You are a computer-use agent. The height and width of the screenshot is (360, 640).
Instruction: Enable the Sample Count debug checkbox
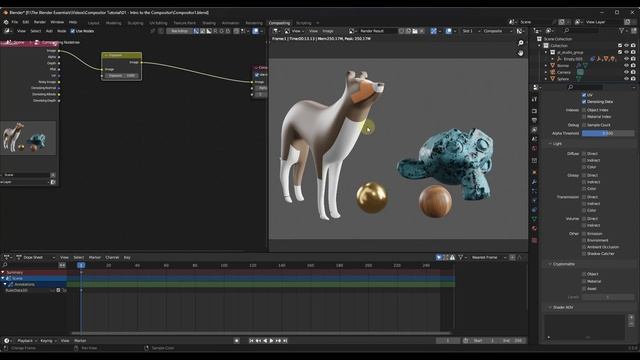pyautogui.click(x=584, y=125)
